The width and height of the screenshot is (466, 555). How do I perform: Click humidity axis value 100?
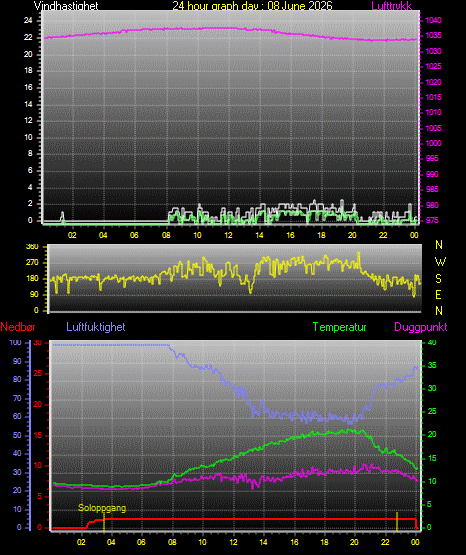(x=15, y=343)
